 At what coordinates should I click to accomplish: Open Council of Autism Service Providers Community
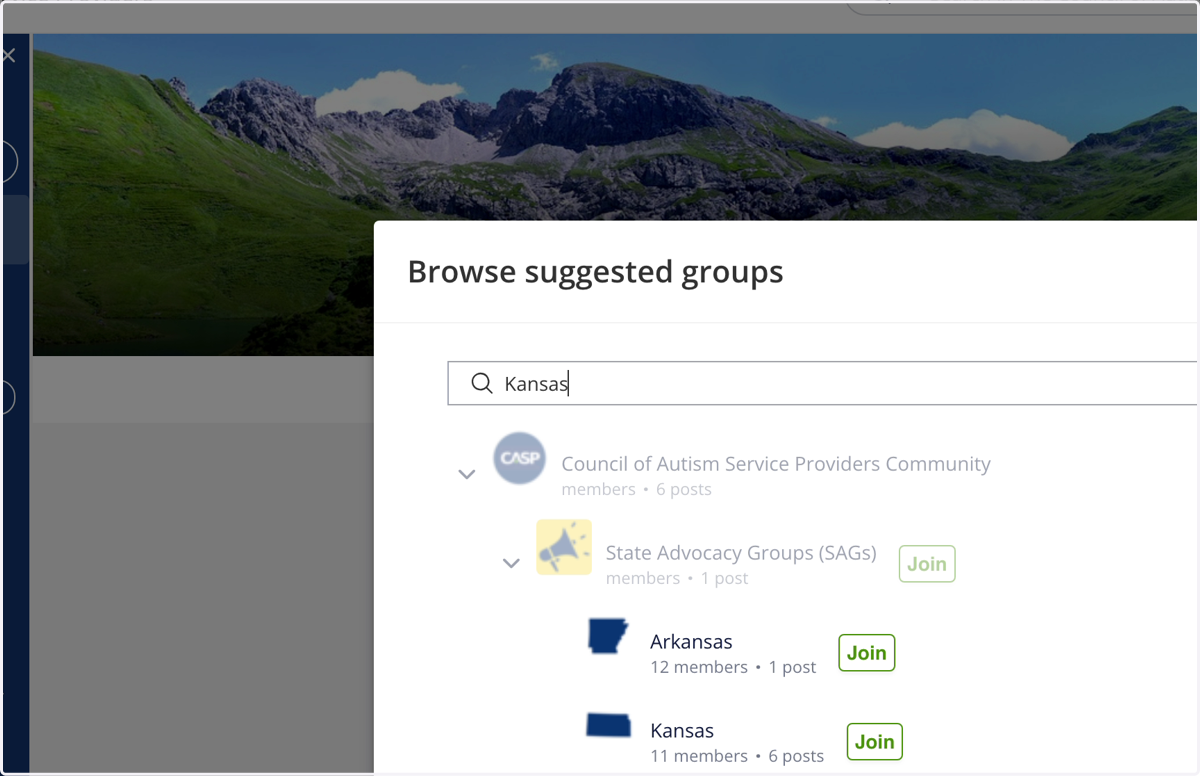click(x=776, y=464)
